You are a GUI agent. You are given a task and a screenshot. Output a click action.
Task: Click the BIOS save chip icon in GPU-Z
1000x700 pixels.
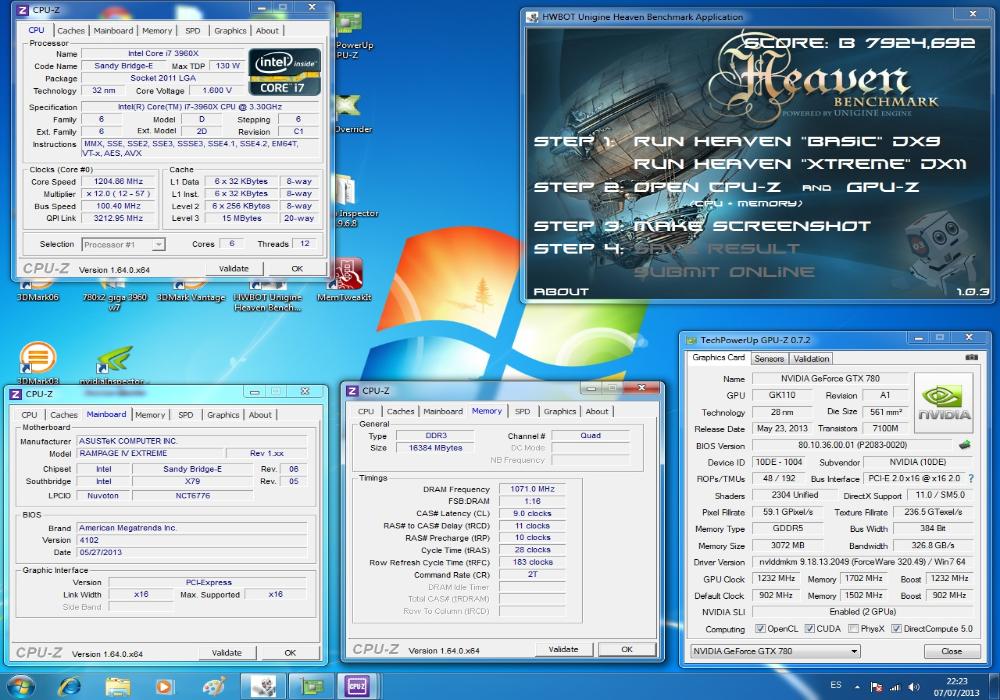[x=965, y=445]
